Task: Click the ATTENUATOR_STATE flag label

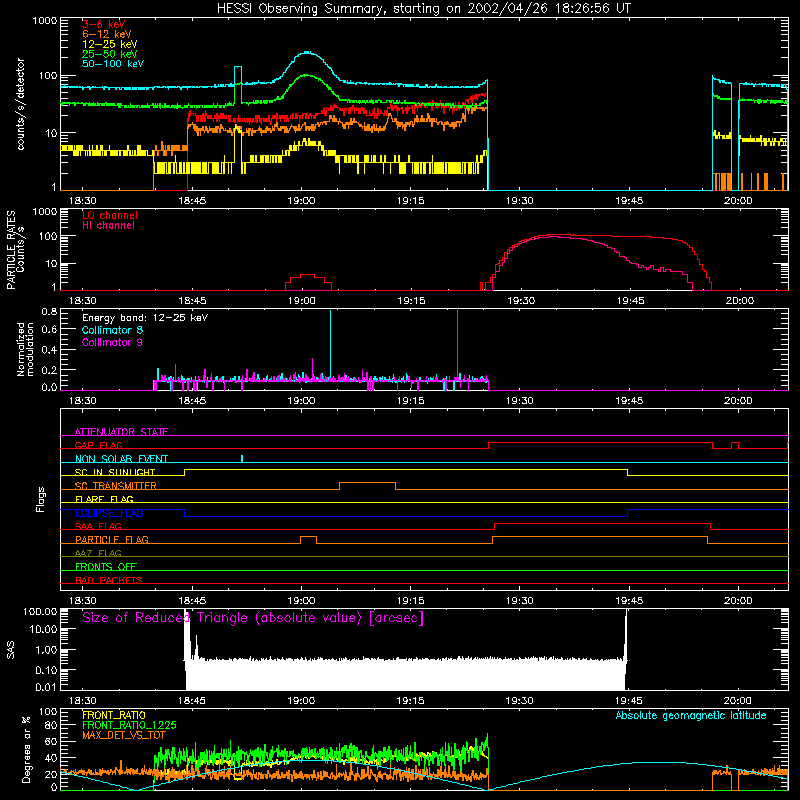Action: click(121, 432)
